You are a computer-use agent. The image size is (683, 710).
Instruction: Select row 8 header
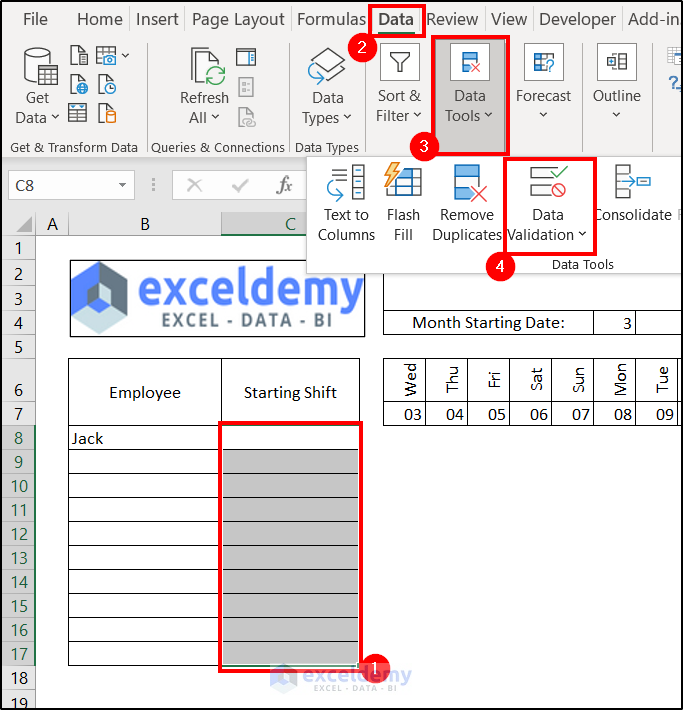coord(19,438)
